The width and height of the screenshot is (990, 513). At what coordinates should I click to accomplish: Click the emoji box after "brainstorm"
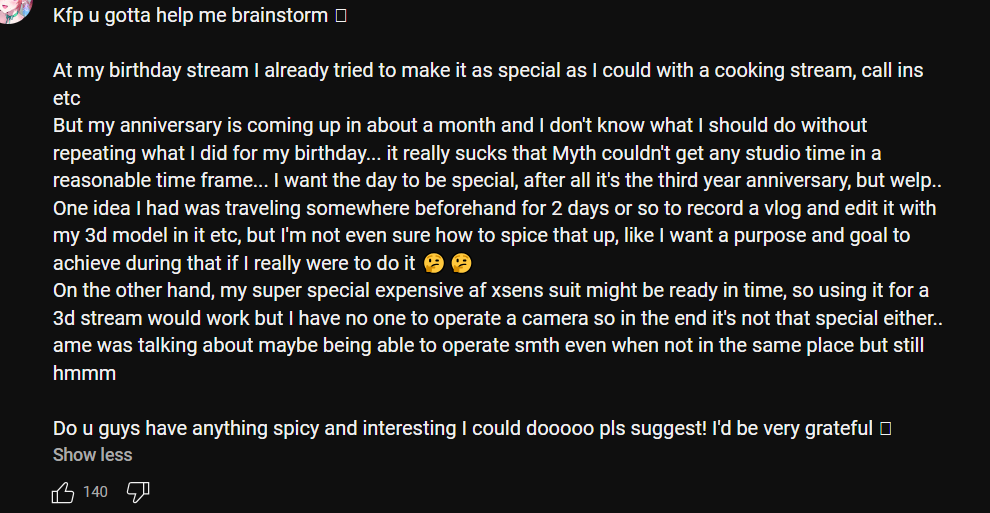click(x=341, y=16)
